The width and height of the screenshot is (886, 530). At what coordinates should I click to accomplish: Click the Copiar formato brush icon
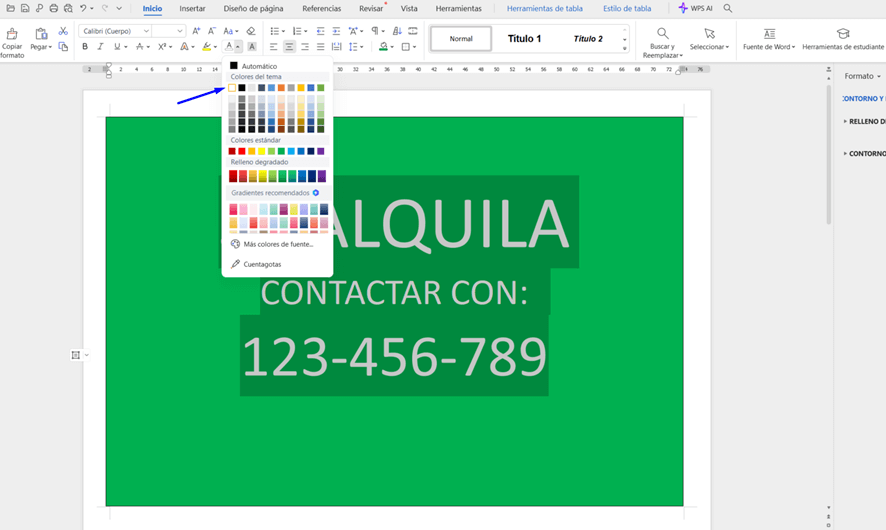[11, 34]
